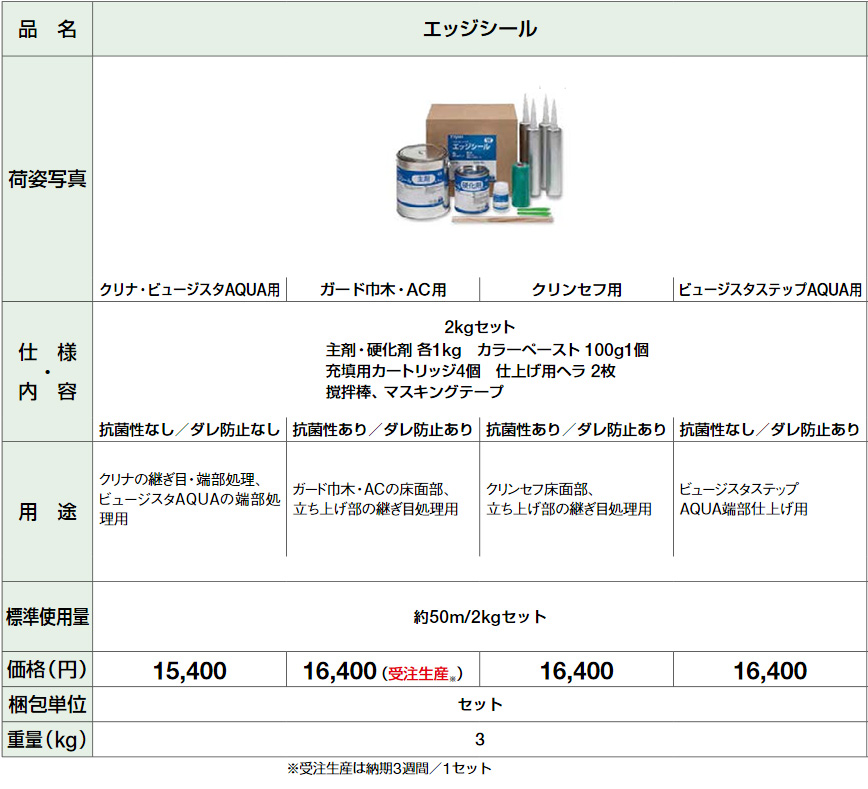Click the ビュージスタステップ AQUA端部仕上げ用 usage text
The image size is (868, 789).
point(744,499)
